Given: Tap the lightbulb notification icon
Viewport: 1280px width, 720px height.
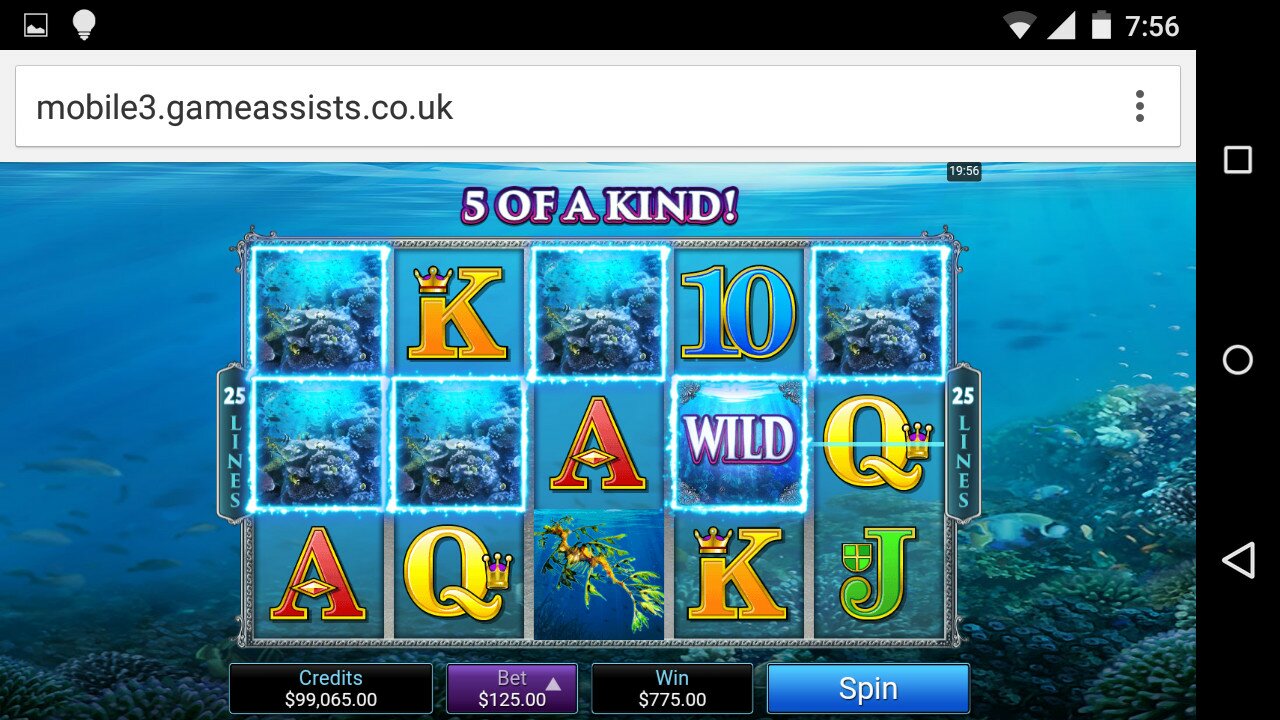Looking at the screenshot, I should 84,25.
